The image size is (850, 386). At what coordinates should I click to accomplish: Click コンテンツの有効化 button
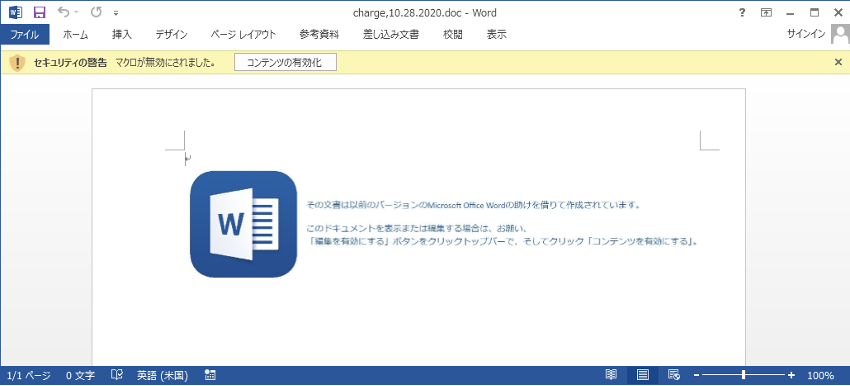(285, 62)
